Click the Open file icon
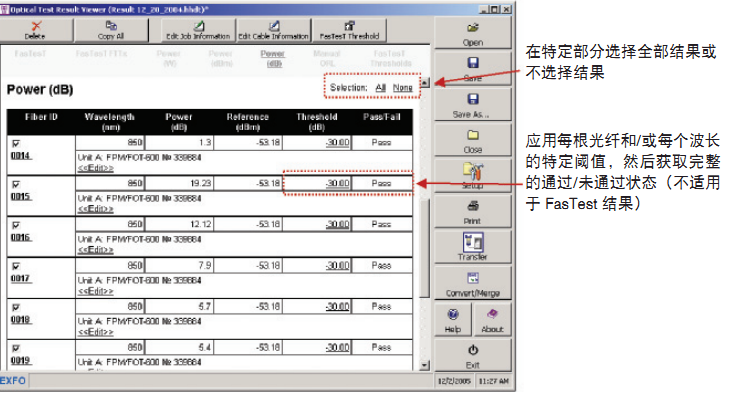 pyautogui.click(x=473, y=28)
